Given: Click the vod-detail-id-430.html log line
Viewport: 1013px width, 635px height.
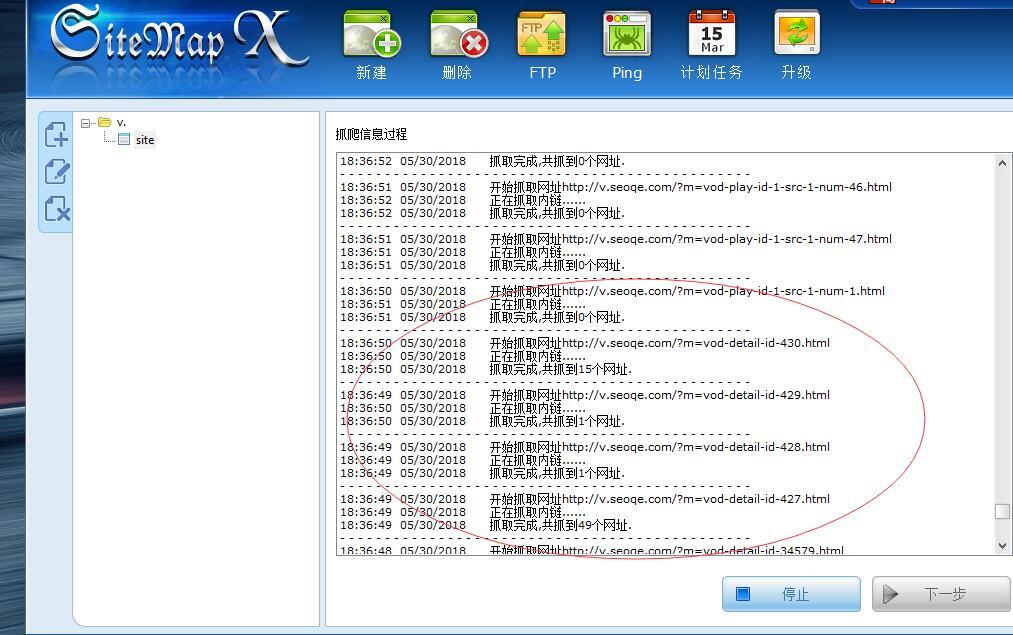Looking at the screenshot, I should [585, 343].
